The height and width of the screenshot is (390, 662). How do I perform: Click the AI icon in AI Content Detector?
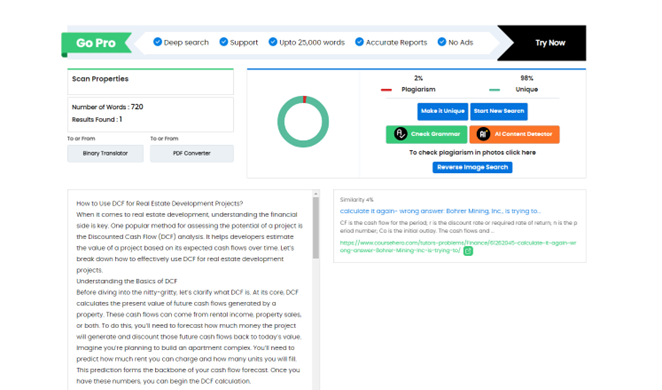[483, 134]
